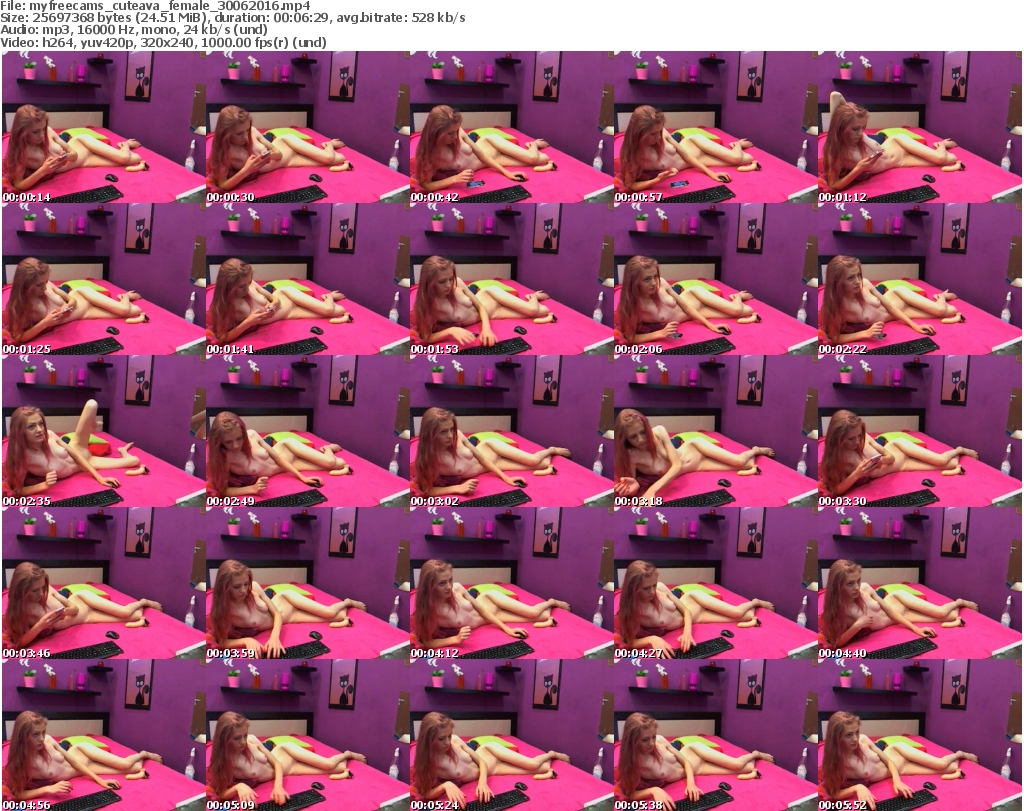Image resolution: width=1024 pixels, height=811 pixels.
Task: Click the frame stamped 00:05:38
Action: click(716, 735)
